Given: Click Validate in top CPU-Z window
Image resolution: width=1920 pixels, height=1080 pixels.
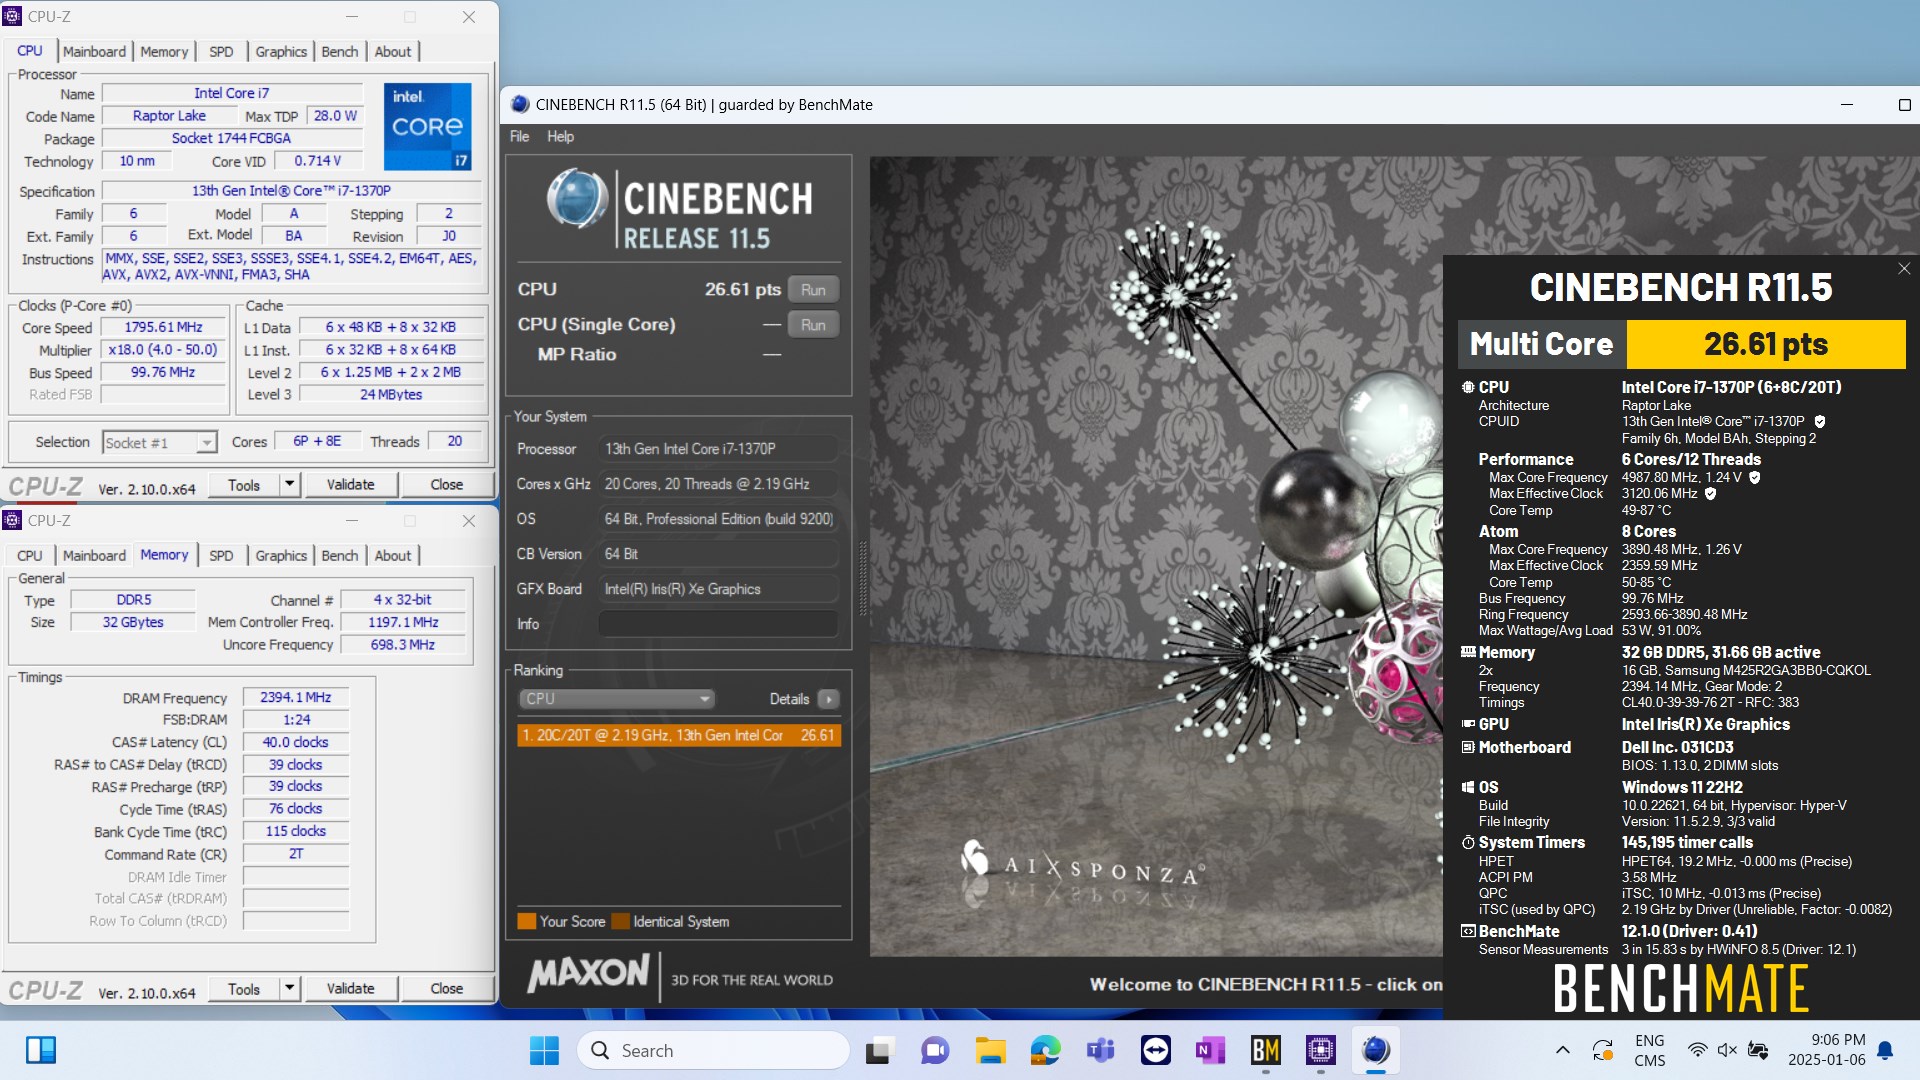Looking at the screenshot, I should point(350,485).
